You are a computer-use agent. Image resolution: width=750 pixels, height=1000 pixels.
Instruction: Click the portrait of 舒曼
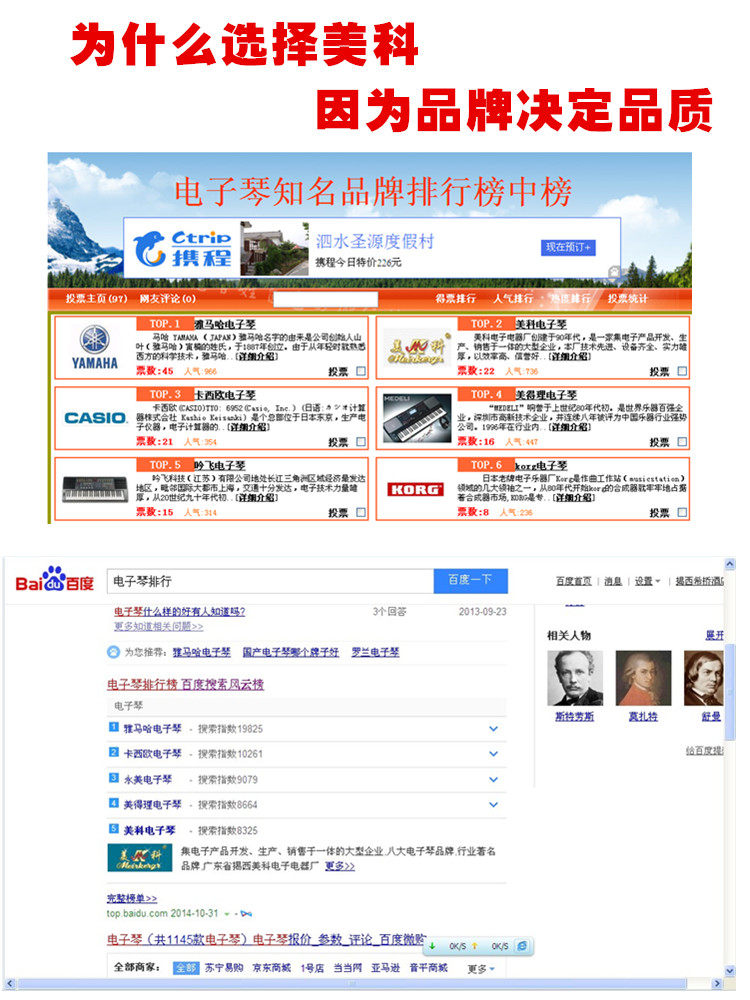(x=704, y=678)
